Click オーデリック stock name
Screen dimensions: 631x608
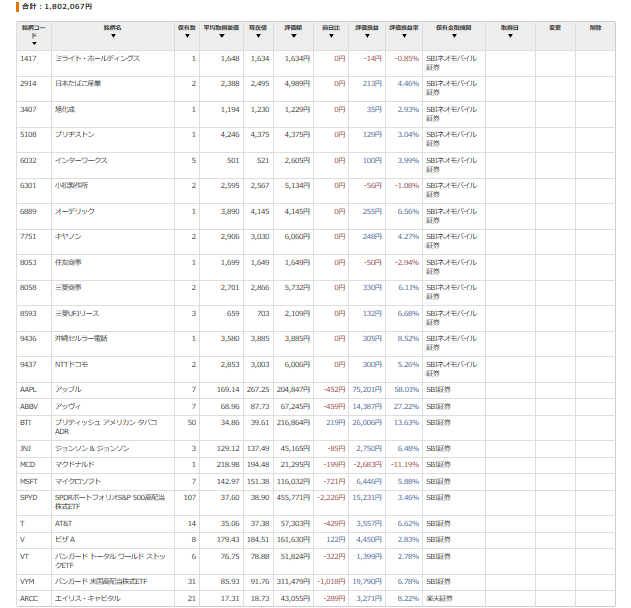click(x=75, y=211)
